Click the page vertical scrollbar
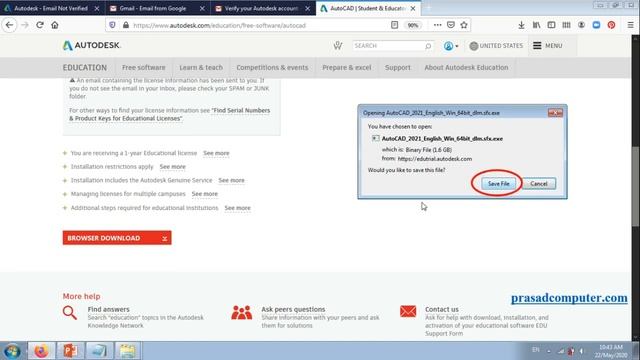The image size is (640, 360). point(636,186)
